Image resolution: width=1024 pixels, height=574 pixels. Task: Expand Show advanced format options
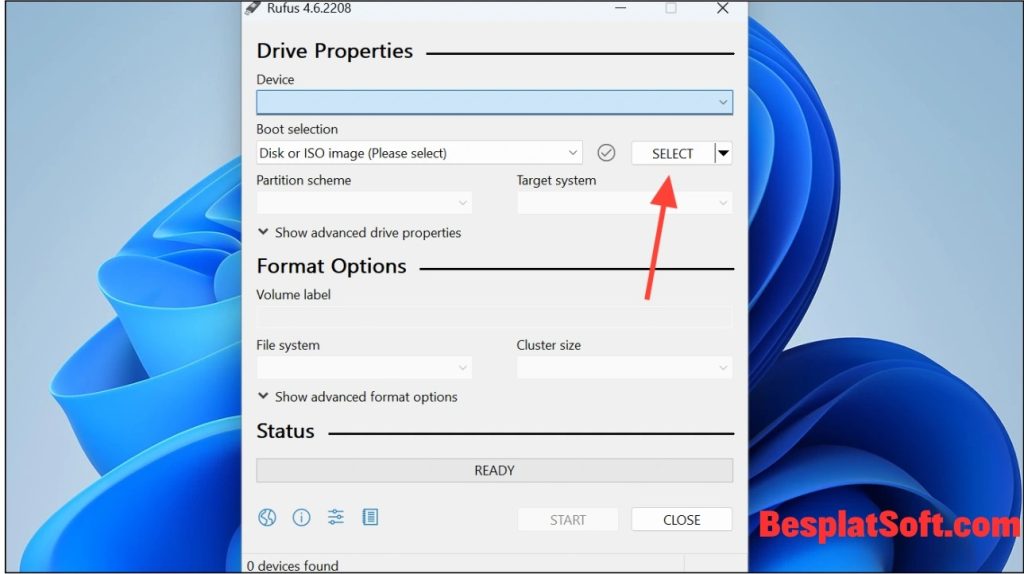click(x=357, y=397)
